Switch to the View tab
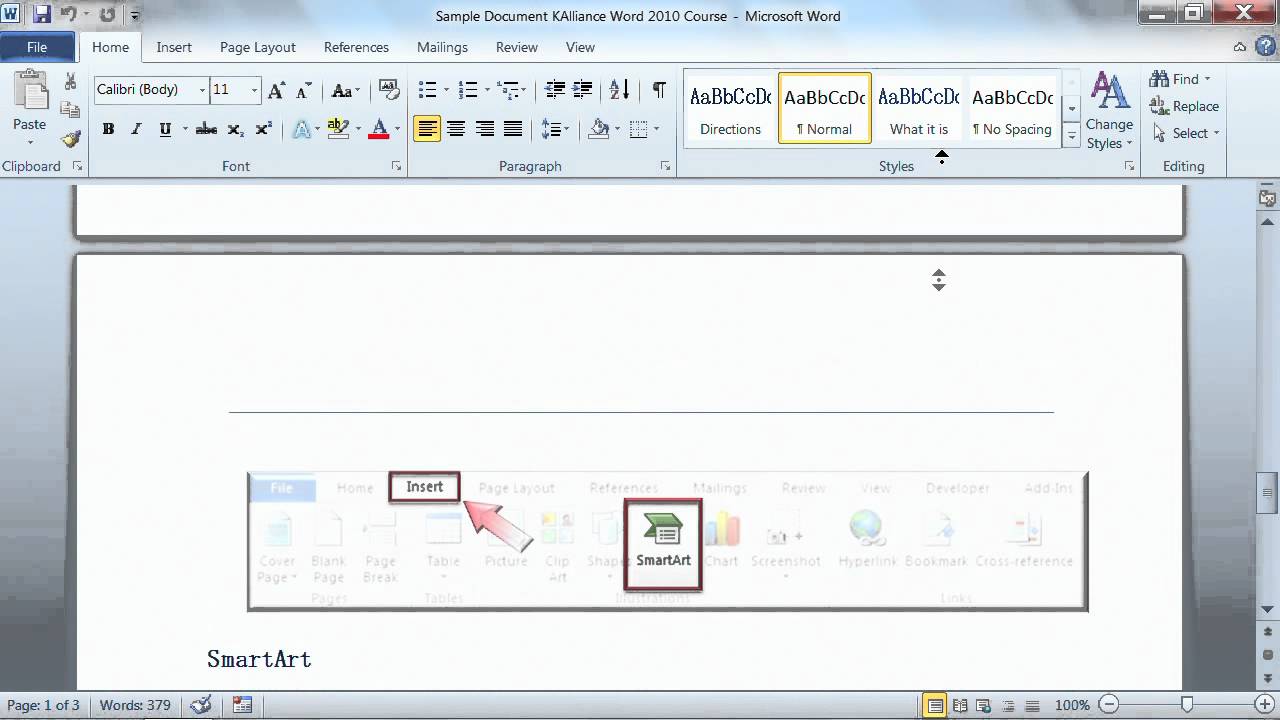 (x=580, y=47)
